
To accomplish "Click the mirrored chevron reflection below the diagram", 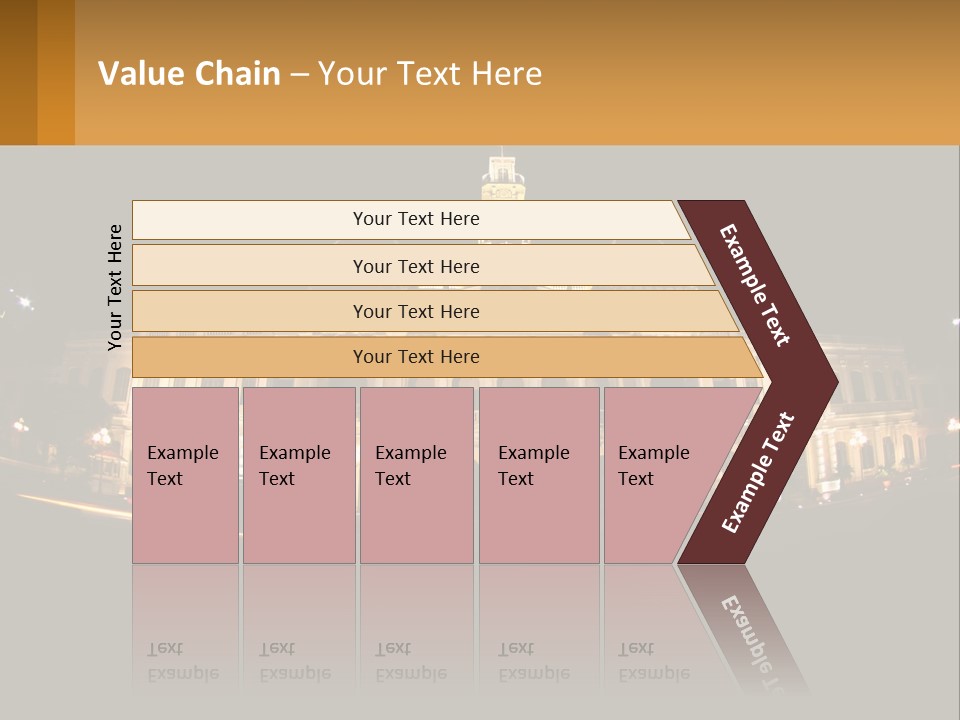I will (x=747, y=628).
